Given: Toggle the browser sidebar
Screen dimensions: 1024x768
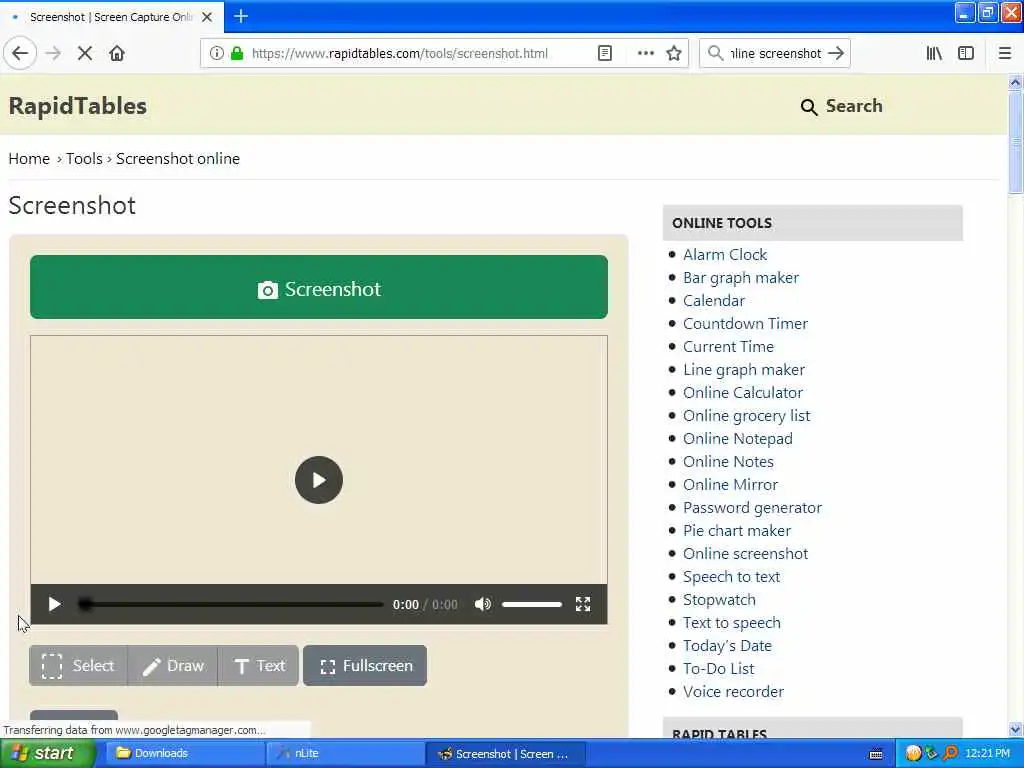Looking at the screenshot, I should (x=966, y=53).
